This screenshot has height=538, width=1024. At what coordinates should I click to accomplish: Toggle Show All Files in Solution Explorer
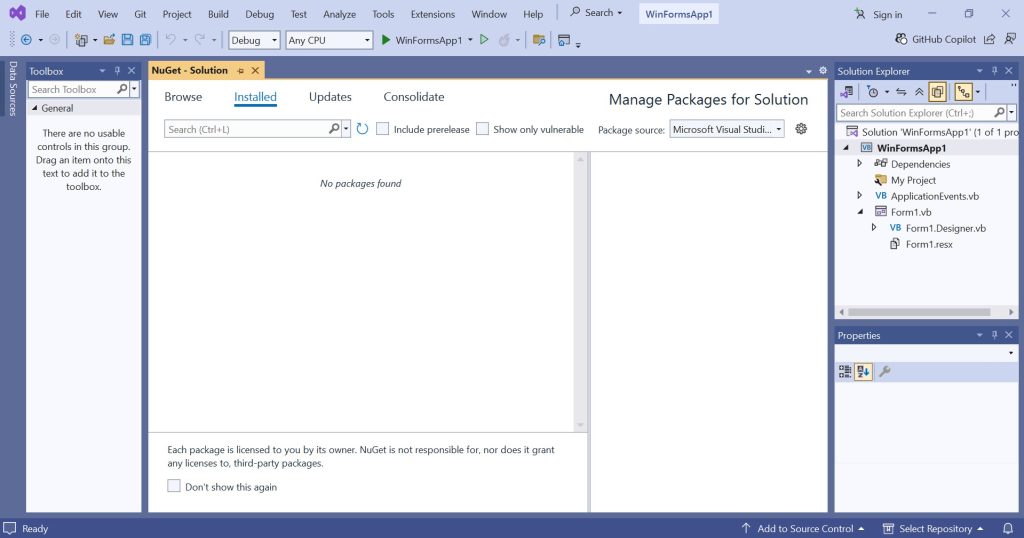[x=937, y=92]
